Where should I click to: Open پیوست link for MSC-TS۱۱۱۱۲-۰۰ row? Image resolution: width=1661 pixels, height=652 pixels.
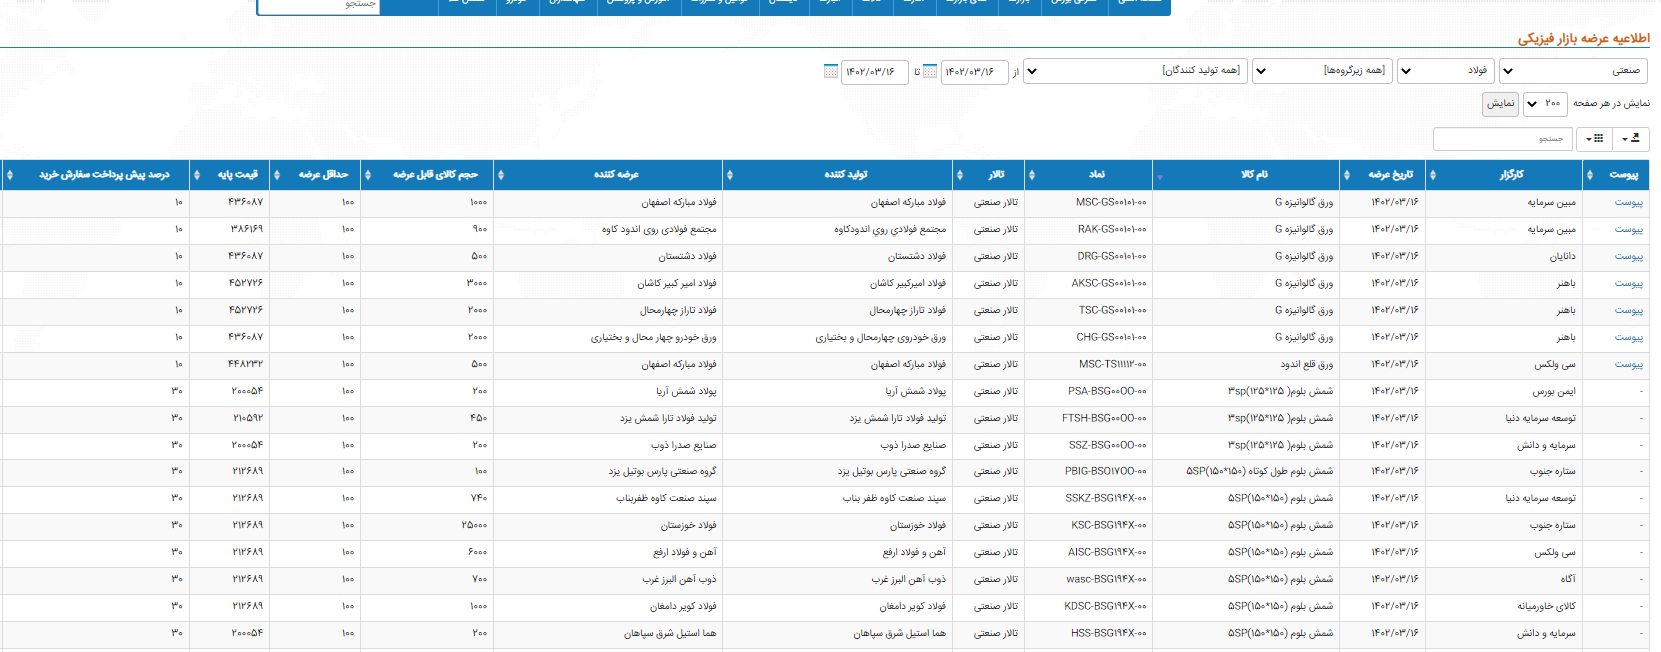coord(1628,365)
